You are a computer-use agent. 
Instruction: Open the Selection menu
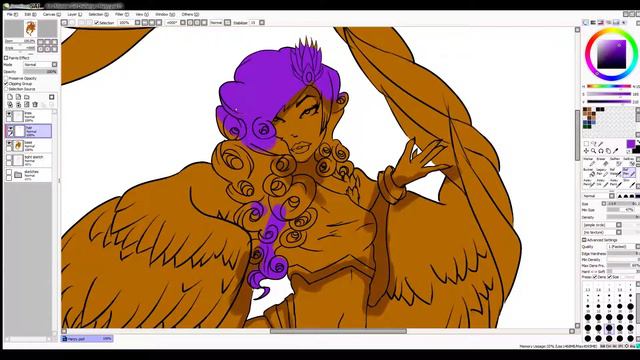pyautogui.click(x=98, y=14)
